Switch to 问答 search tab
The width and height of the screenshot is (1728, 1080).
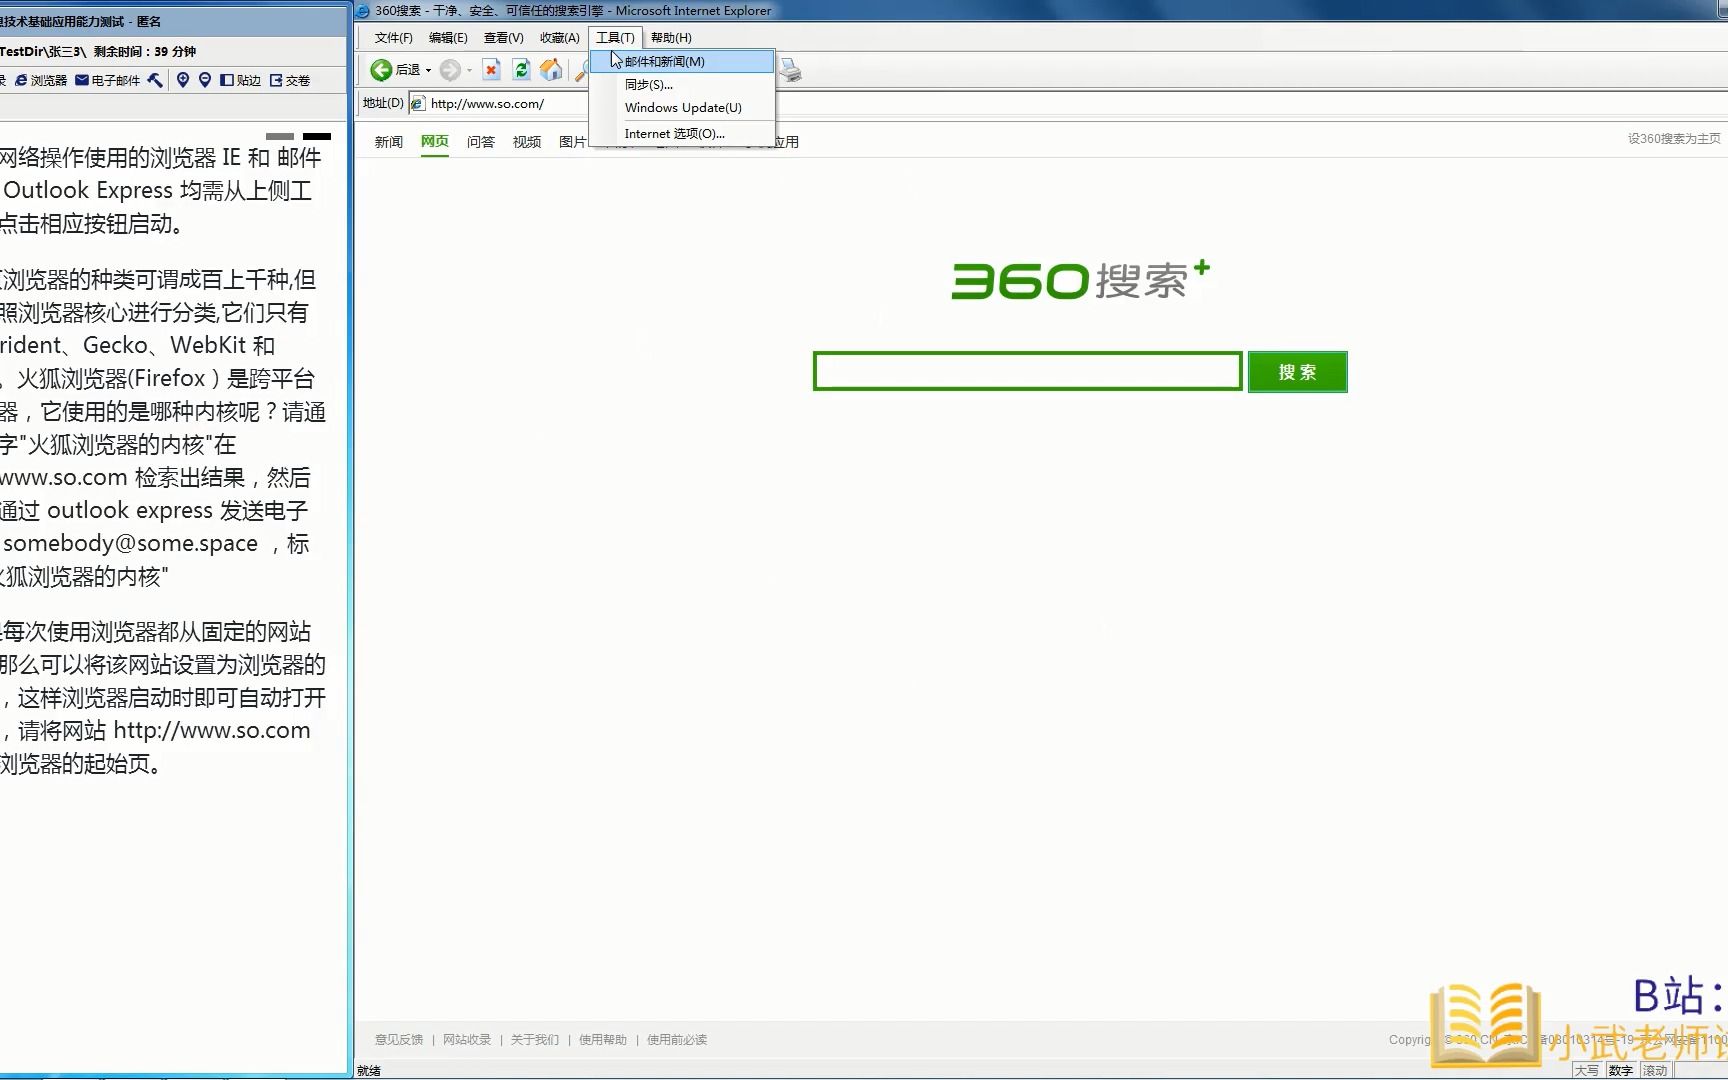(481, 142)
